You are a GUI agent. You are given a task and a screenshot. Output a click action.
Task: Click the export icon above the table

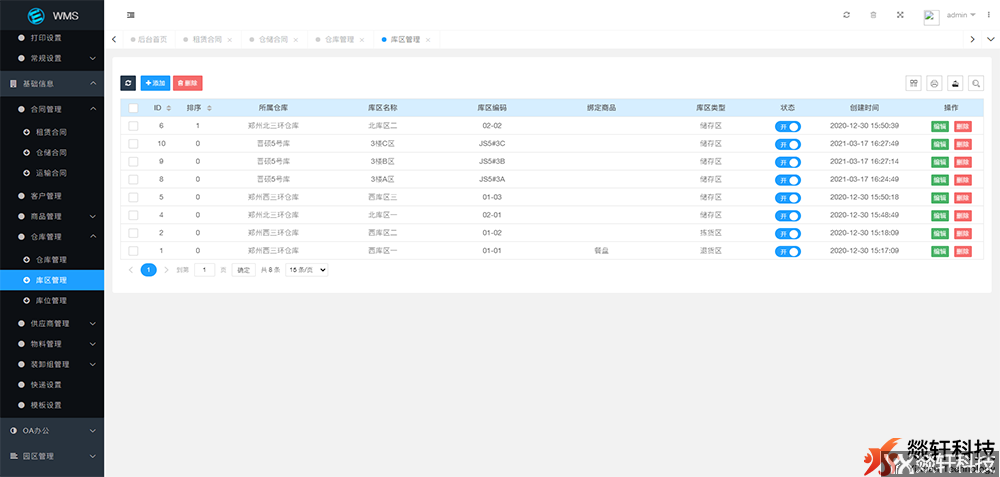point(955,84)
